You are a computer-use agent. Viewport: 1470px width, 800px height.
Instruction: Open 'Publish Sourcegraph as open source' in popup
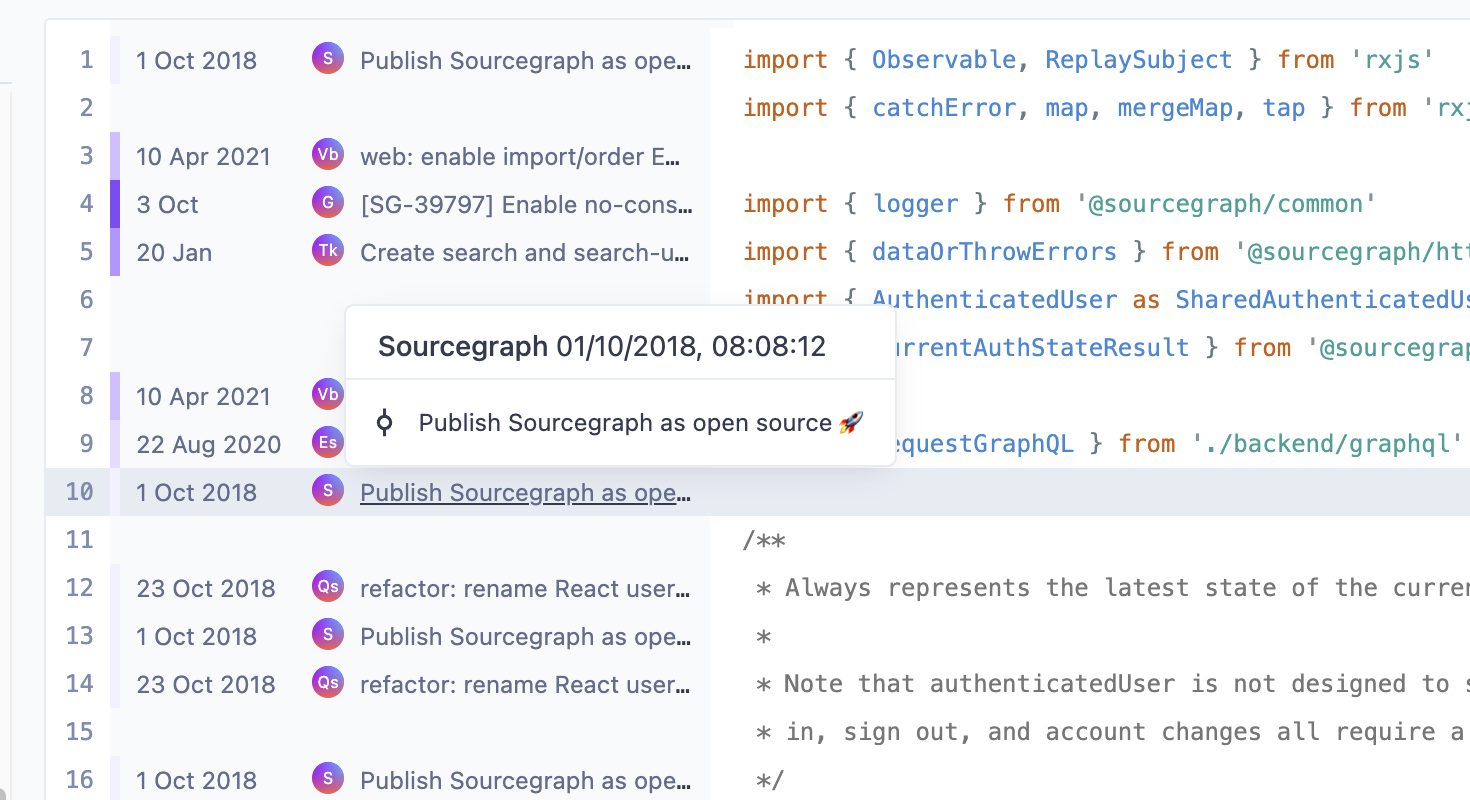tap(640, 423)
